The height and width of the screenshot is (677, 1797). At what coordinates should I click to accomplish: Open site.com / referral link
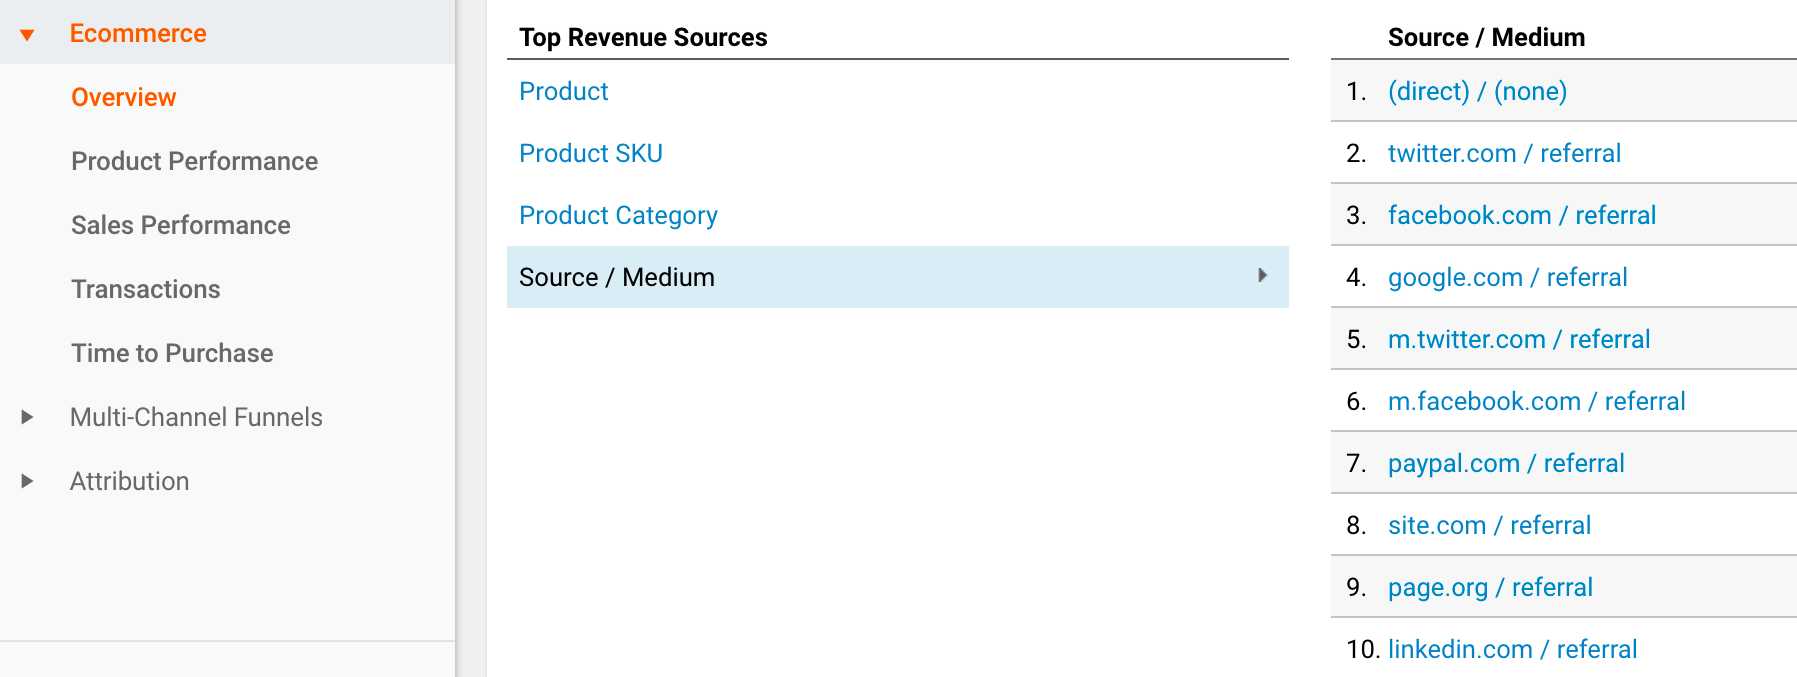click(x=1489, y=525)
